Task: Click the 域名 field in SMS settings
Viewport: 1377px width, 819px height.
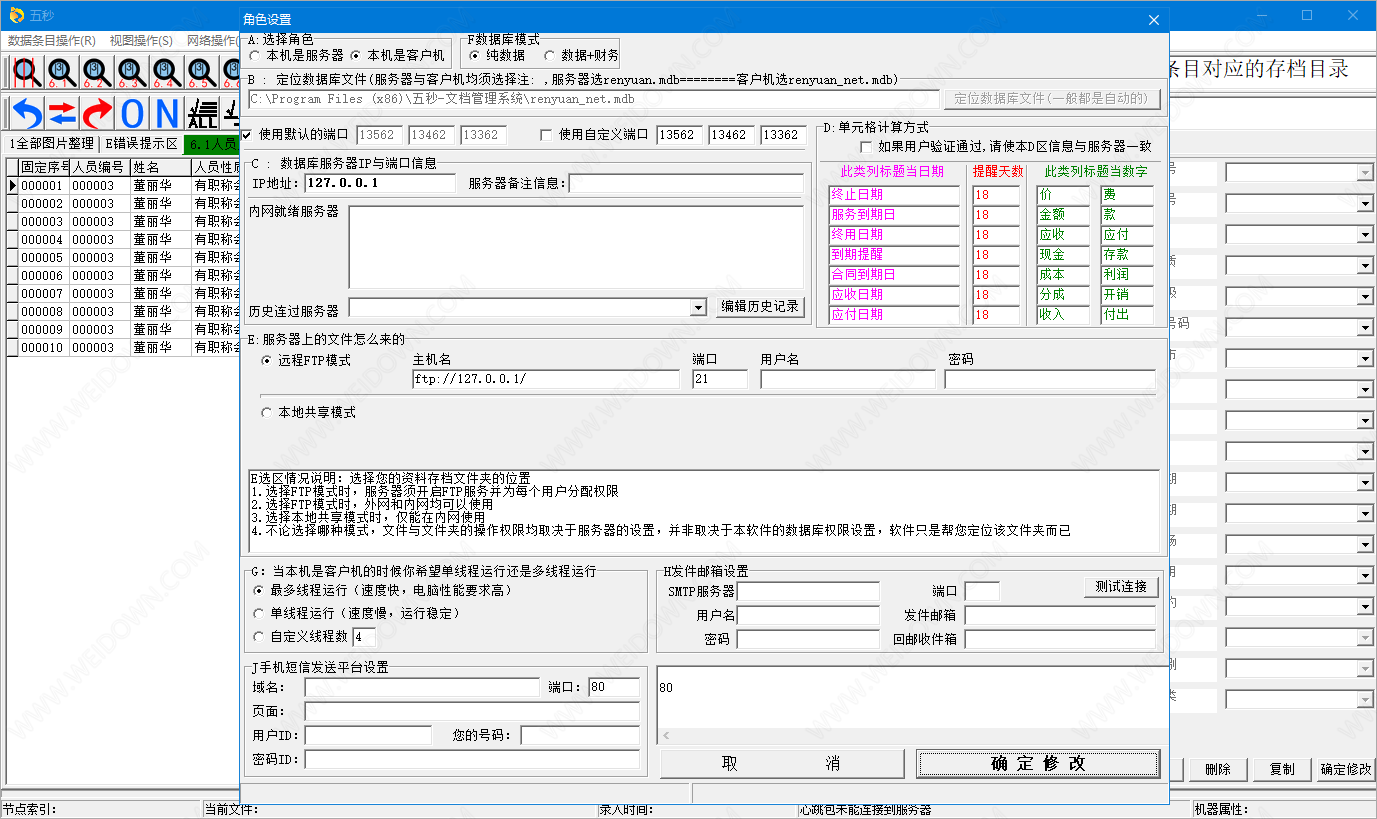Action: click(422, 687)
